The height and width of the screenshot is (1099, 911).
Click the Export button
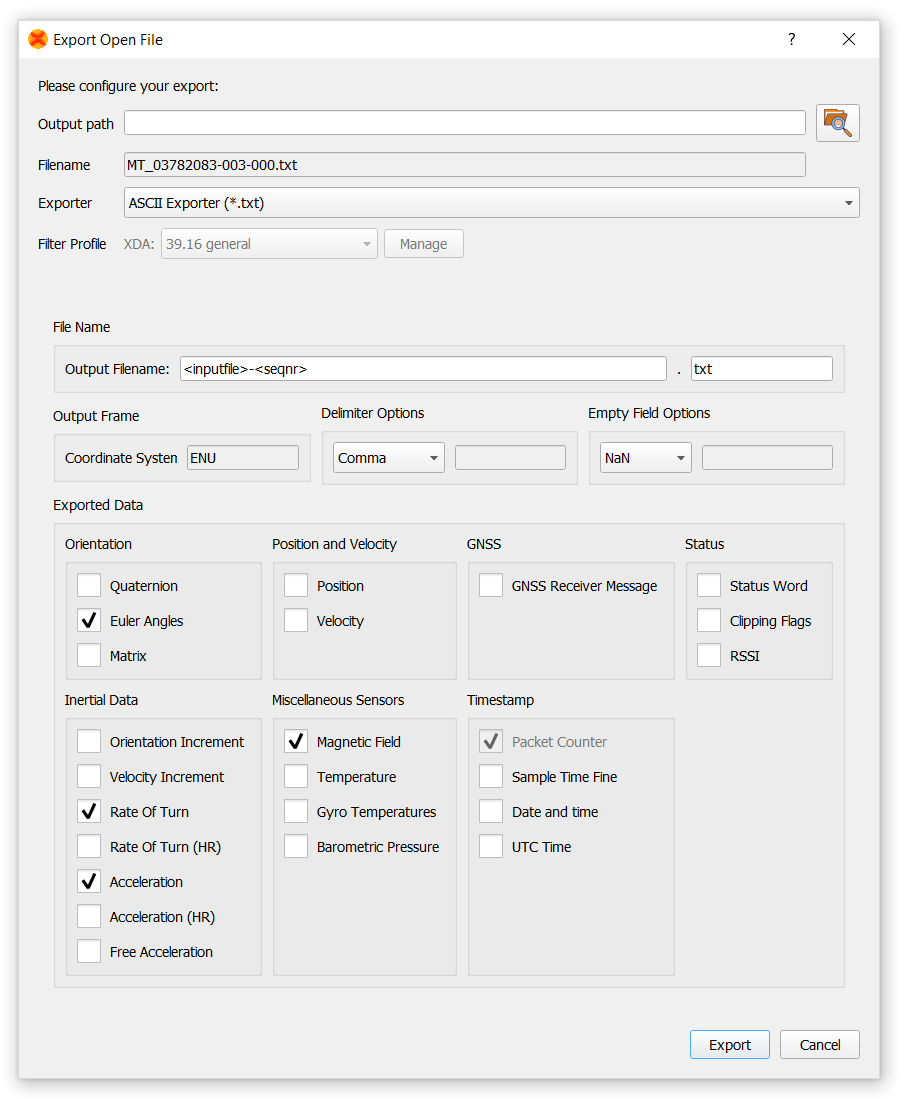(729, 1044)
